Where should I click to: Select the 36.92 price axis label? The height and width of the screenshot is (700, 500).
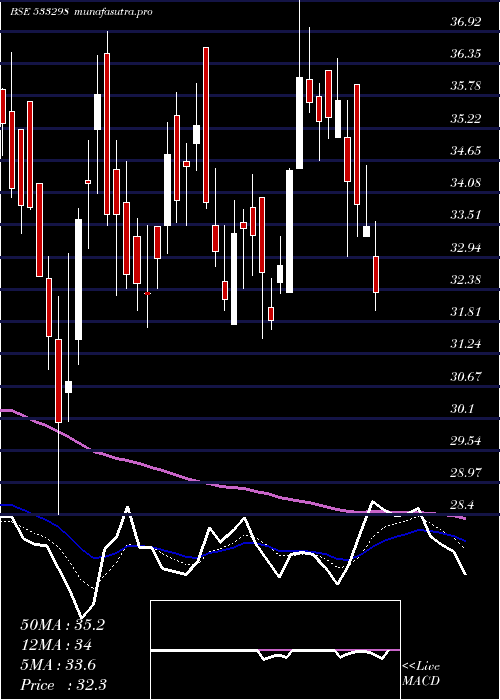(x=466, y=21)
